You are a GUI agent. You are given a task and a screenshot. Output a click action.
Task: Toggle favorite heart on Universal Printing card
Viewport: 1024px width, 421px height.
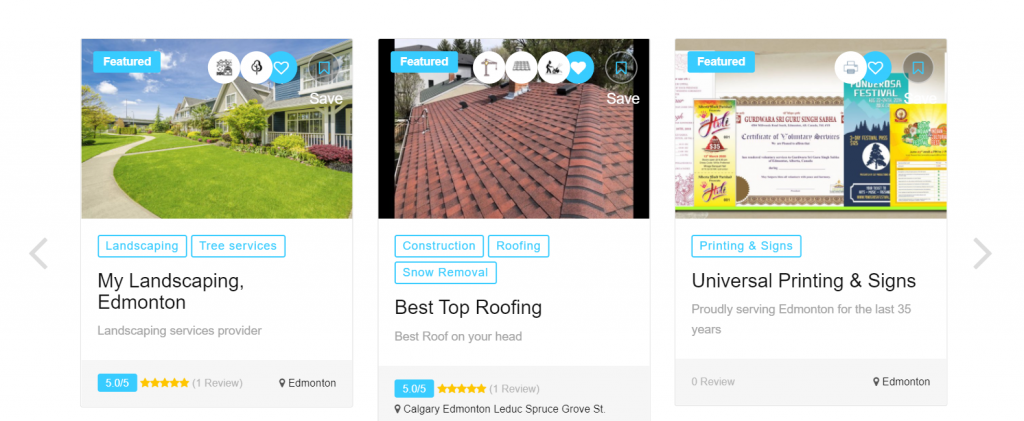click(x=876, y=68)
